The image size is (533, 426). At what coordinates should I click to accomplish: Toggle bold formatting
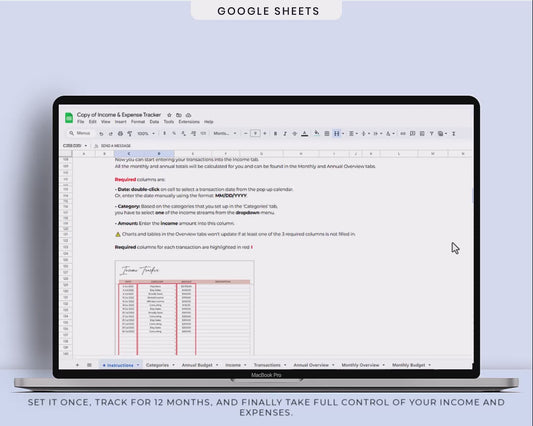point(275,134)
